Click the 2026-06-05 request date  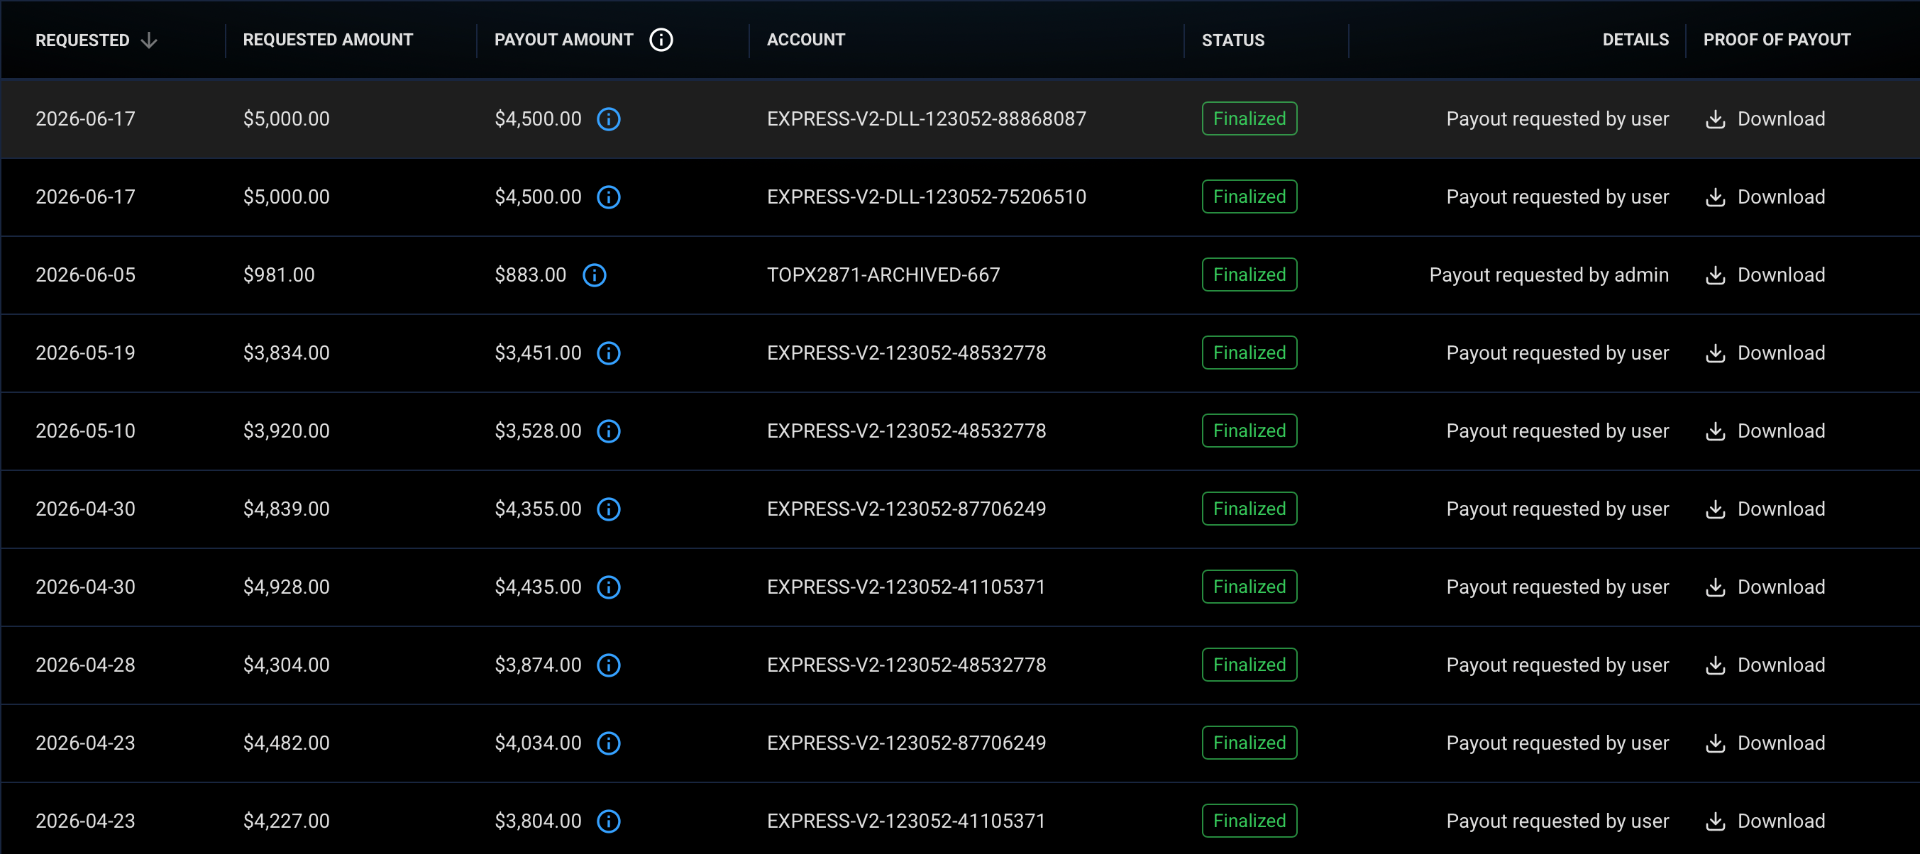coord(85,275)
